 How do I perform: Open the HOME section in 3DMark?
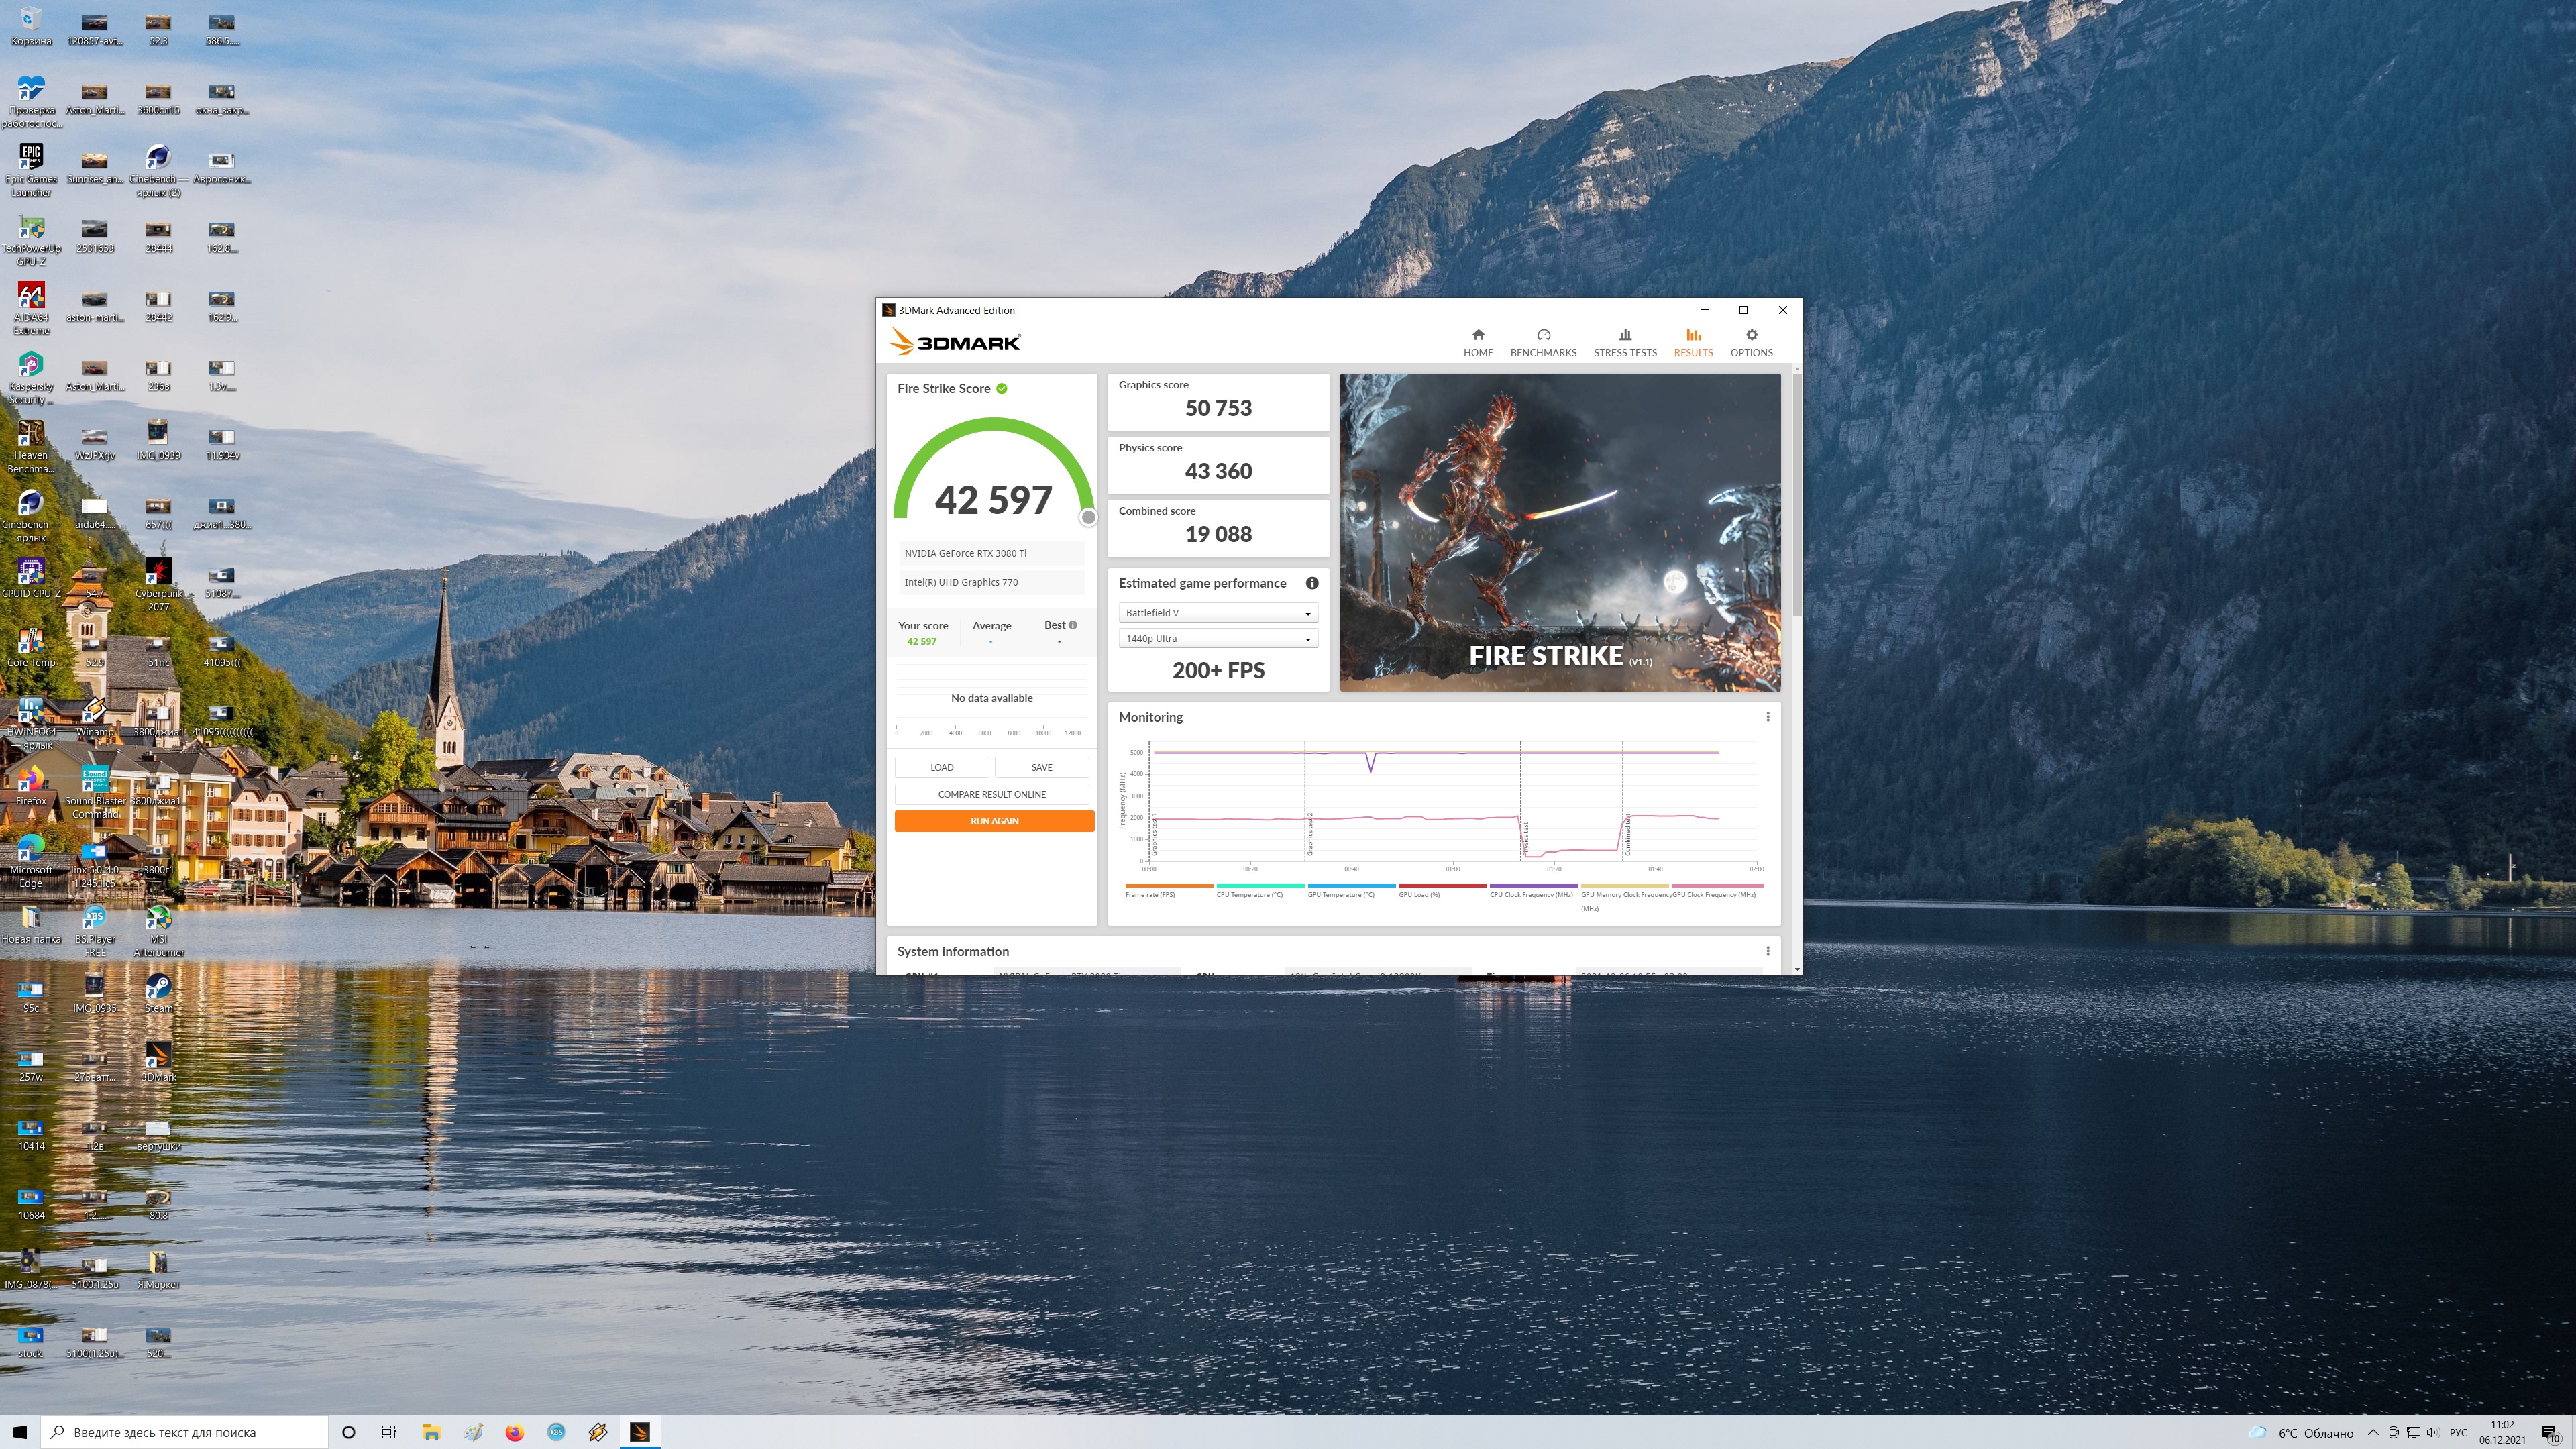(1477, 342)
